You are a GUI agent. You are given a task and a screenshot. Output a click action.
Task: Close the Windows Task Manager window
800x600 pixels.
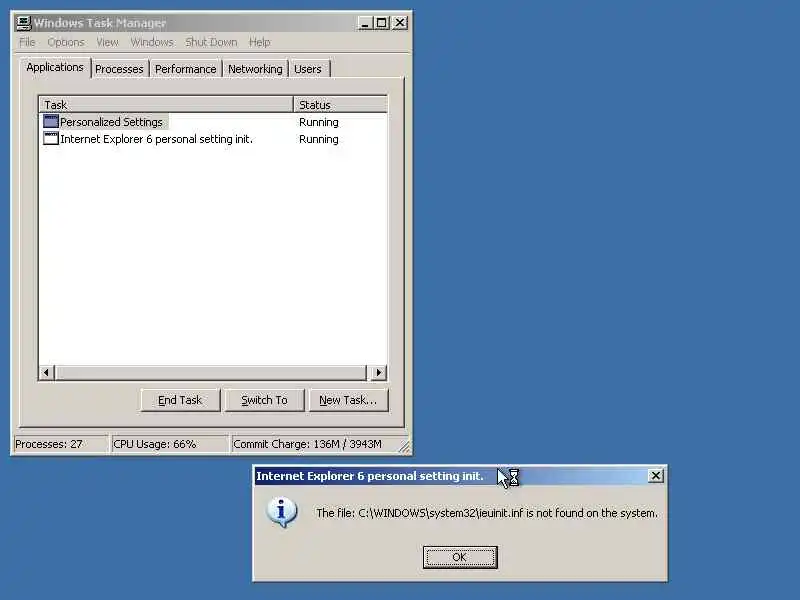pos(400,23)
